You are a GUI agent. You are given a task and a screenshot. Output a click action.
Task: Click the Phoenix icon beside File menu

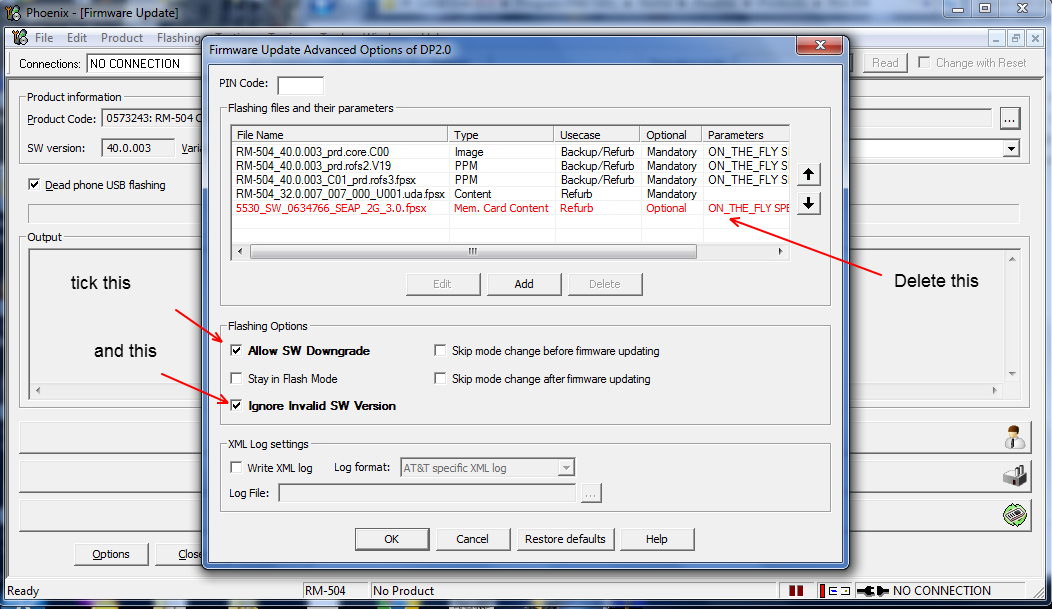pos(20,38)
